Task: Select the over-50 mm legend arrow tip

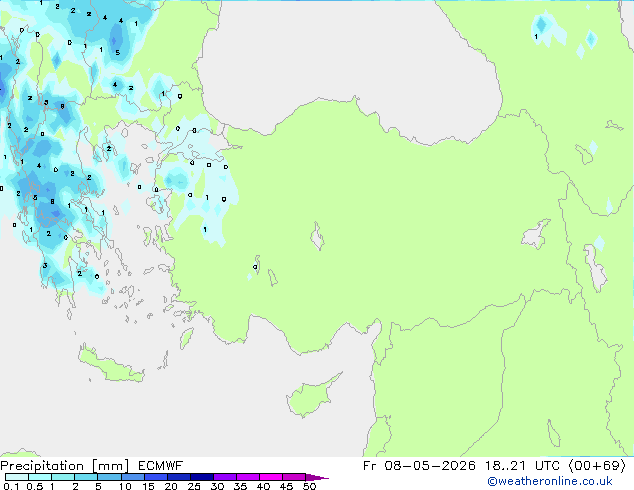Action: (x=317, y=478)
